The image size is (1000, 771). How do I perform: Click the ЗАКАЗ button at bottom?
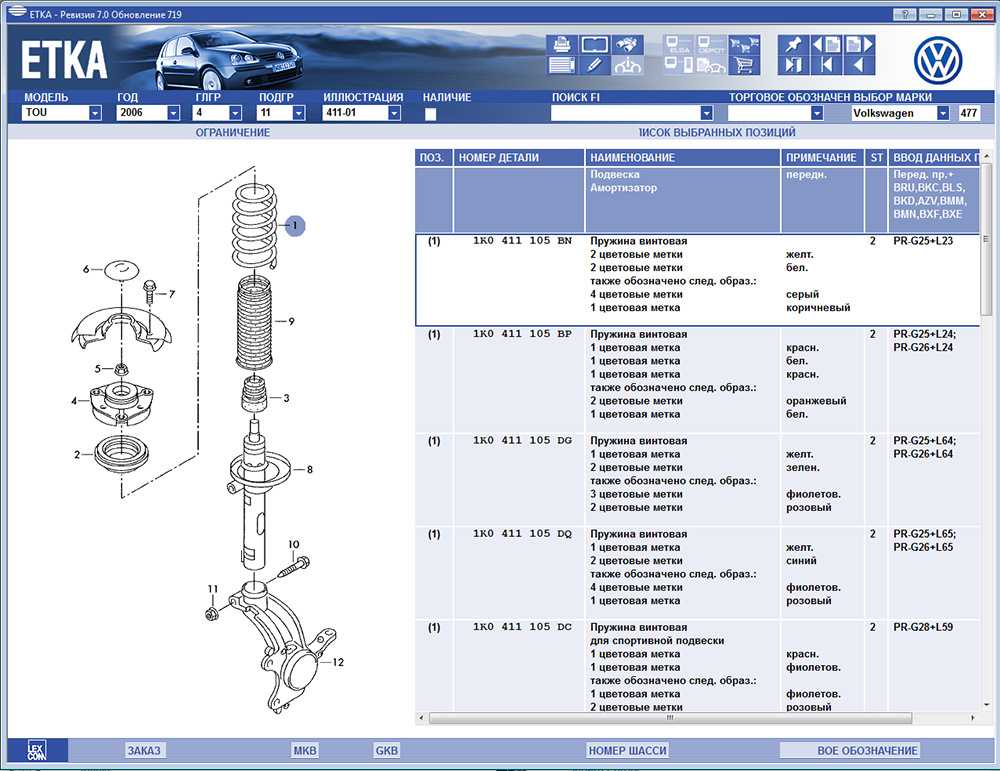point(144,750)
